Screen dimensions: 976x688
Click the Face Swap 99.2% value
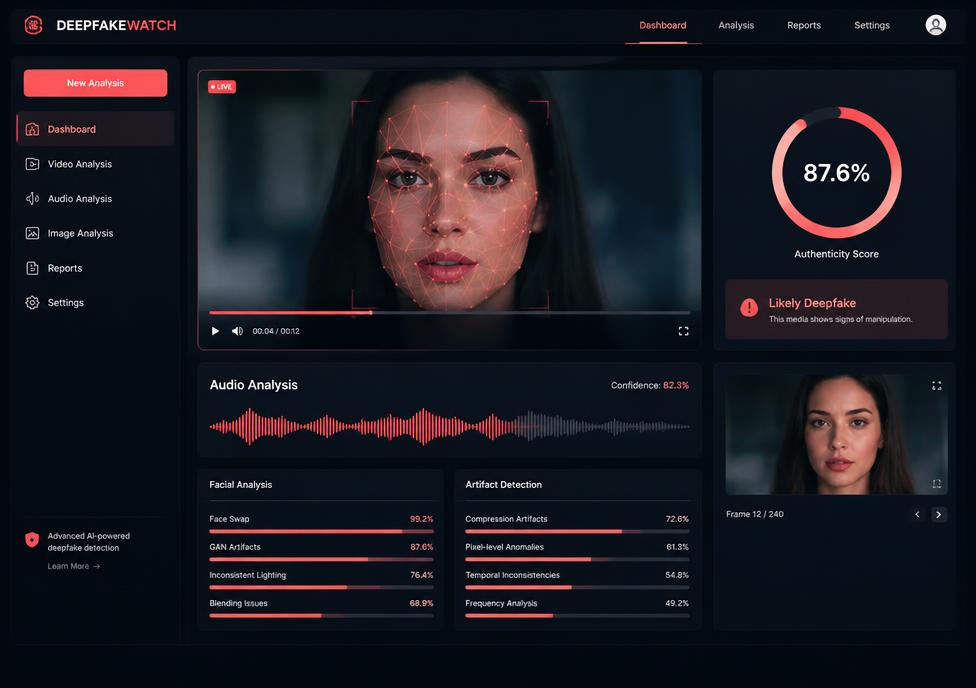[421, 519]
